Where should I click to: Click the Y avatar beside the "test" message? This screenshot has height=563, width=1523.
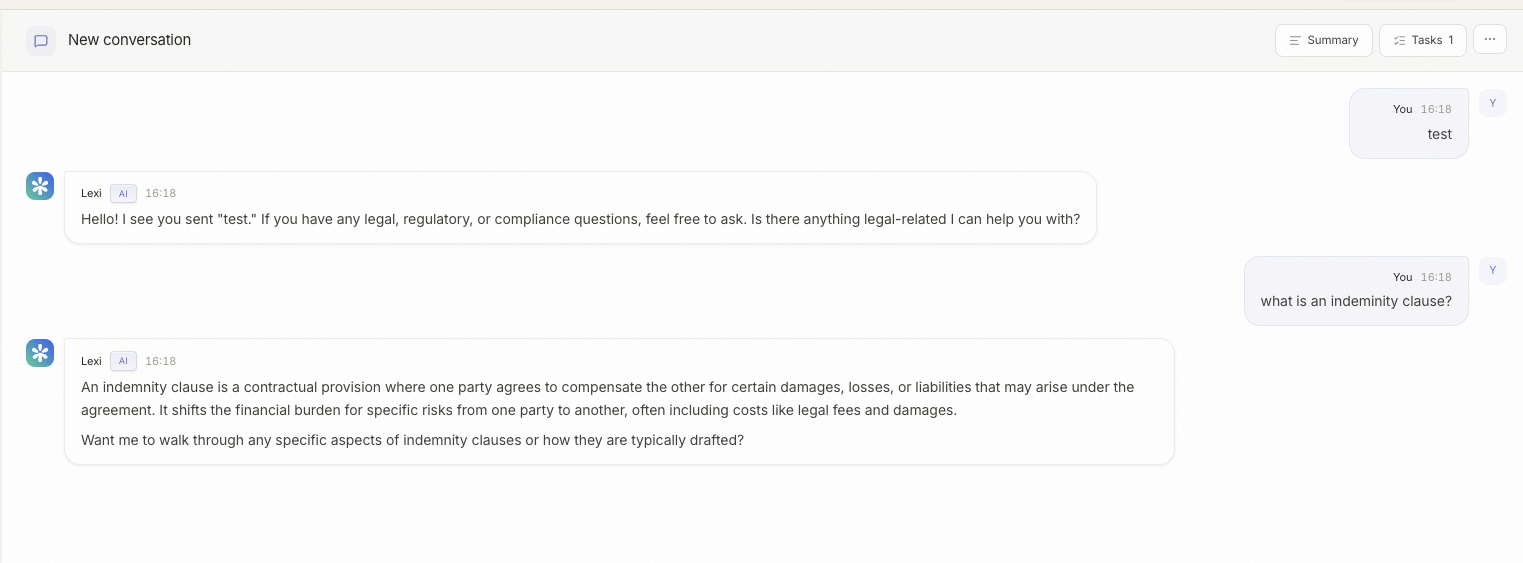click(1492, 103)
